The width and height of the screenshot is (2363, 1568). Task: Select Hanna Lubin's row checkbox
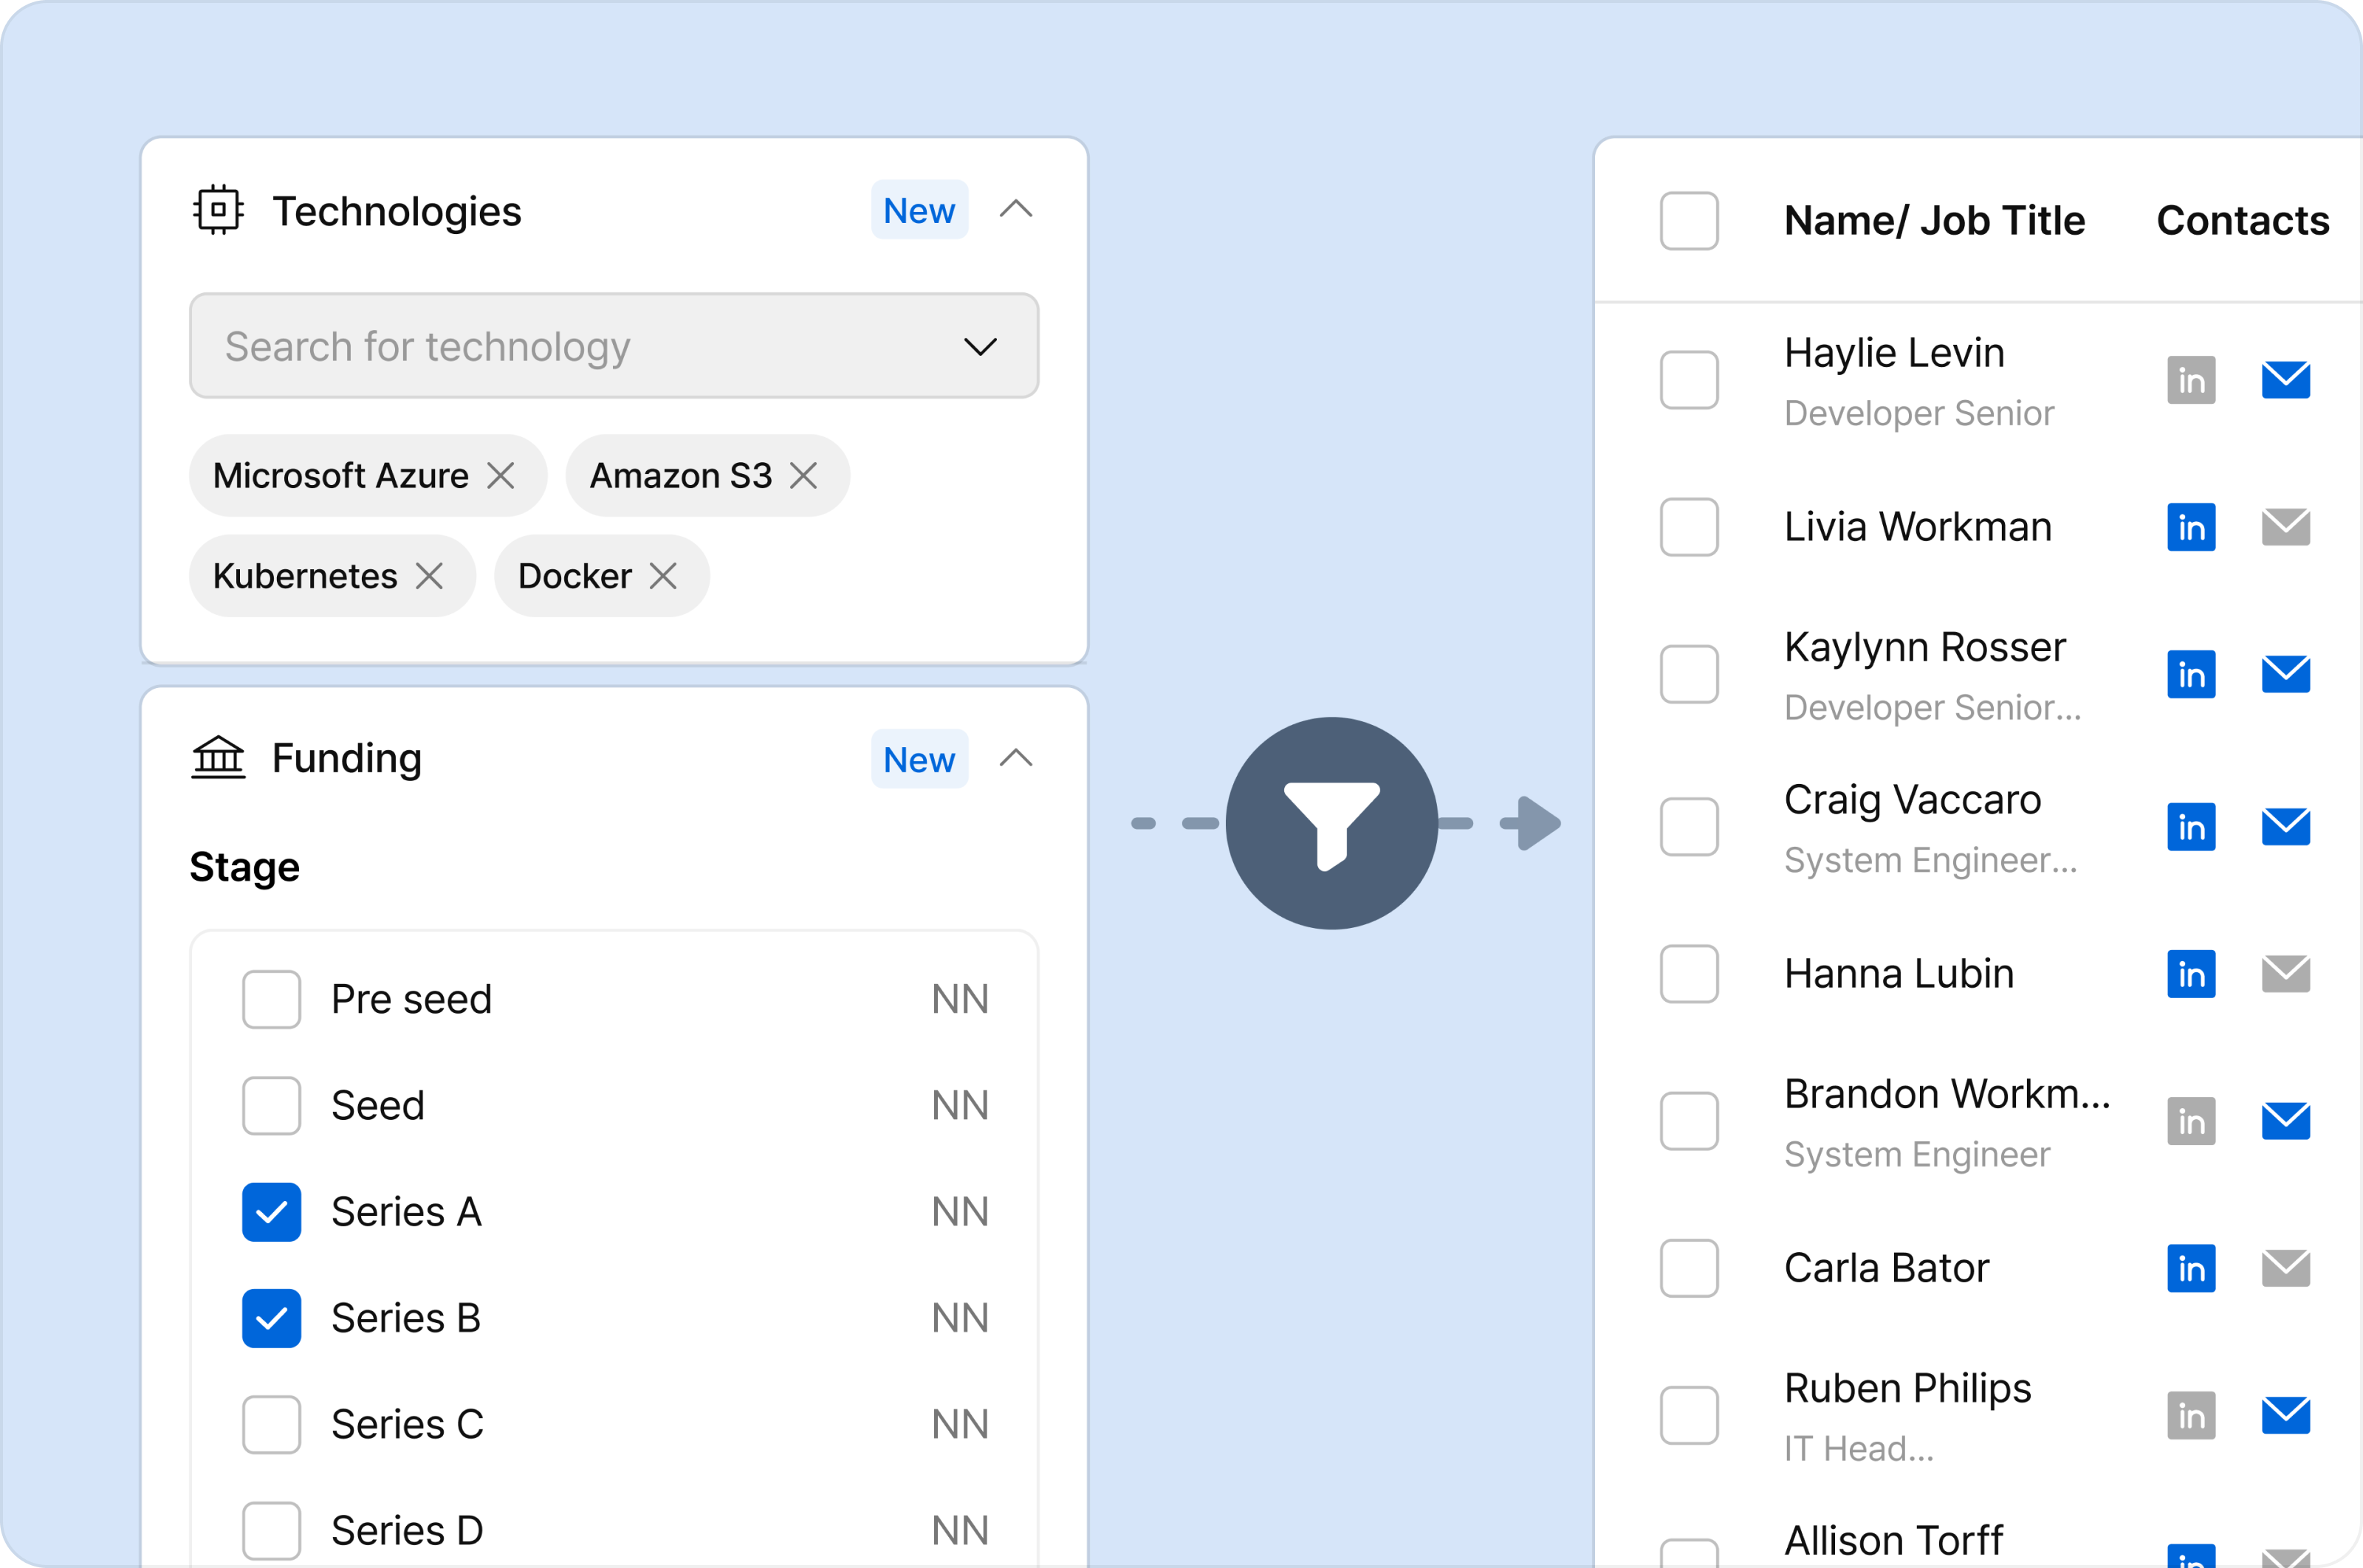pyautogui.click(x=1689, y=974)
